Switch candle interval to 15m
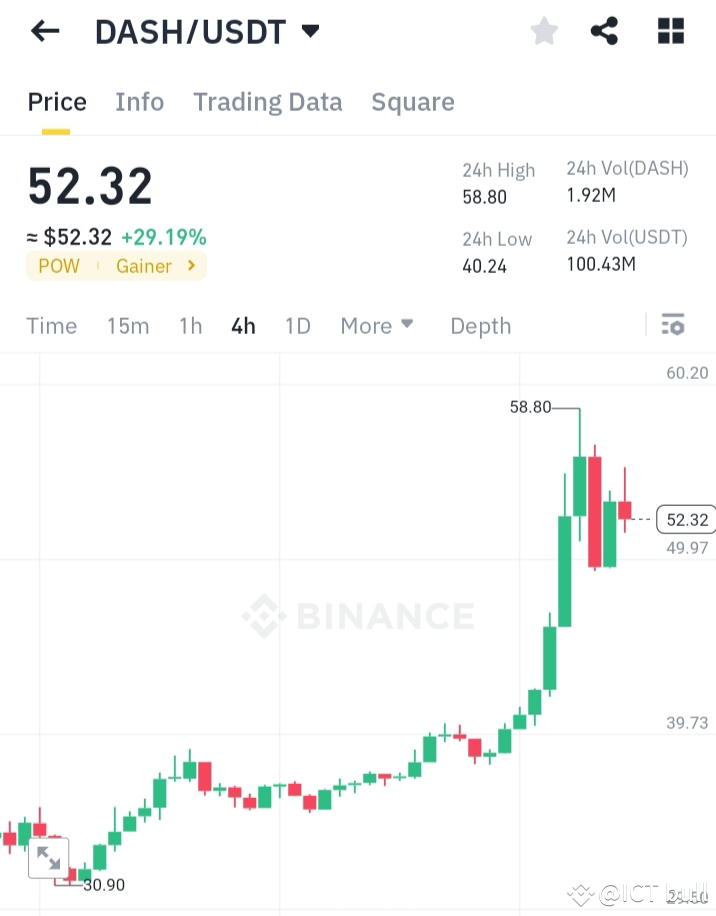This screenshot has width=716, height=916. (128, 326)
